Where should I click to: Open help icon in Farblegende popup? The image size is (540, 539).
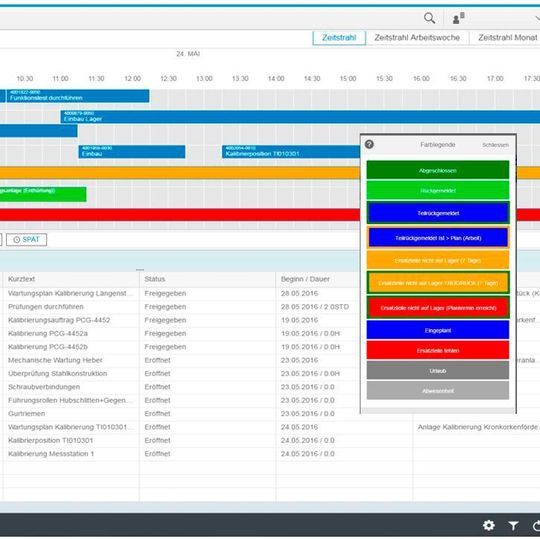[369, 144]
